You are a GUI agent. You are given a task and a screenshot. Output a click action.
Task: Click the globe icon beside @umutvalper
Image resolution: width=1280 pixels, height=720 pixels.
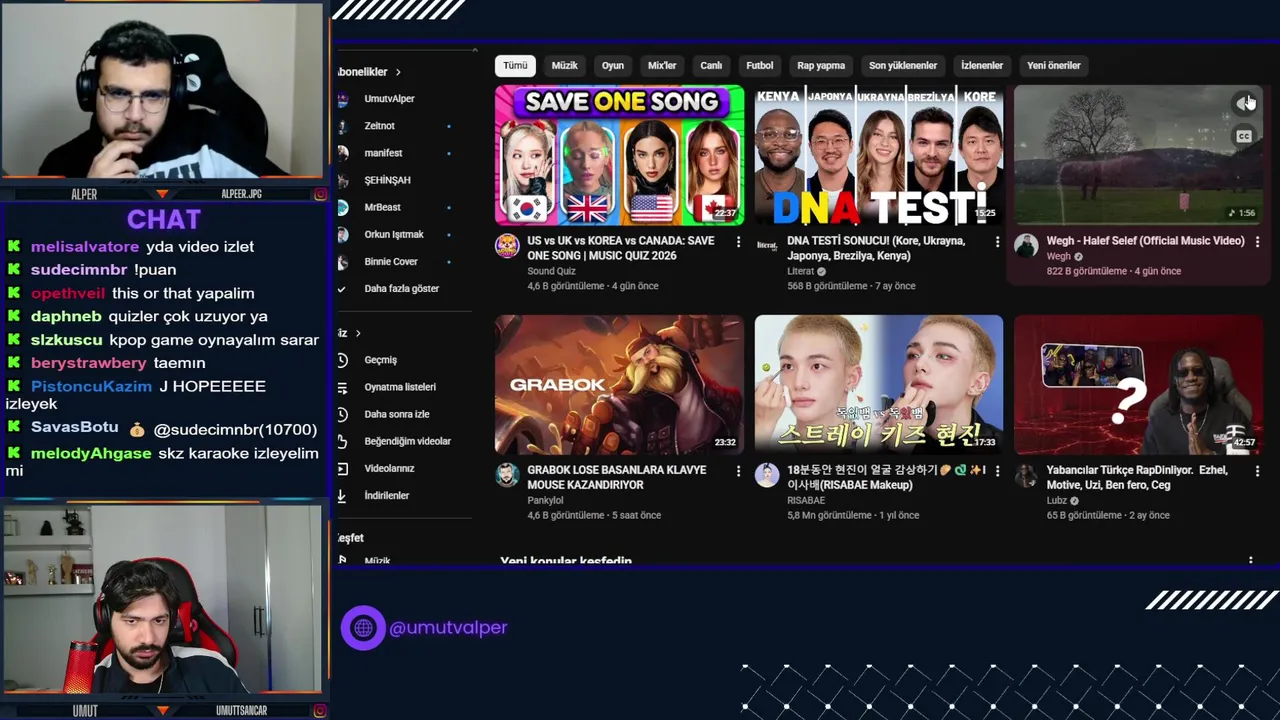click(363, 628)
